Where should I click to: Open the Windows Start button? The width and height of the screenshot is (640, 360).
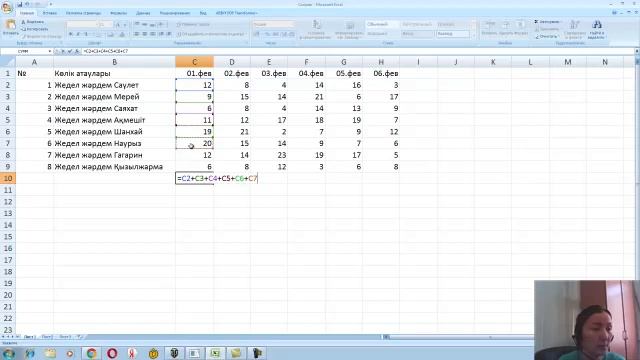(9, 353)
